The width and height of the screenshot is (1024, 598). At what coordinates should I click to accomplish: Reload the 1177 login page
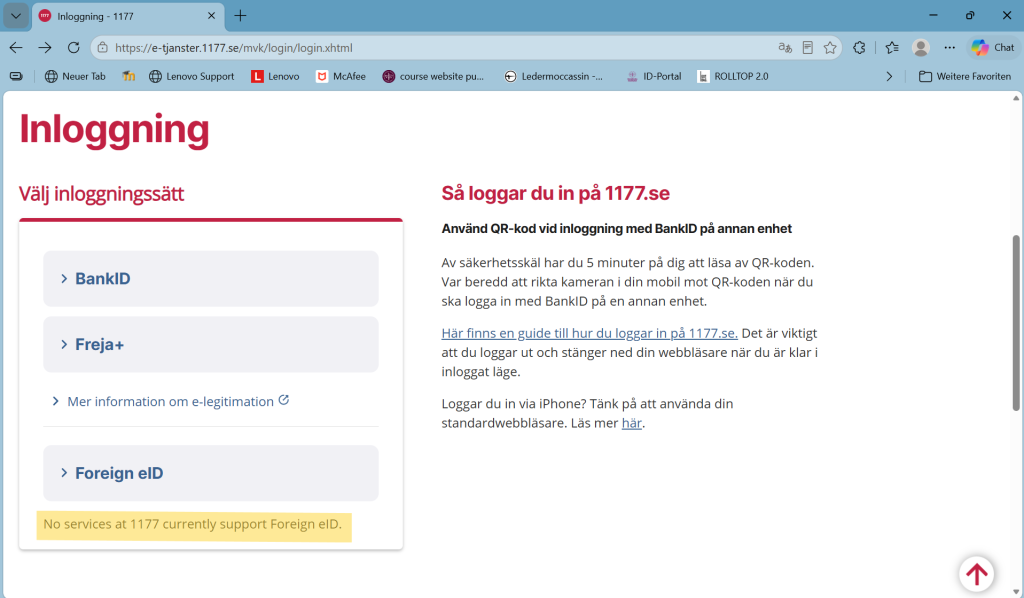click(74, 48)
